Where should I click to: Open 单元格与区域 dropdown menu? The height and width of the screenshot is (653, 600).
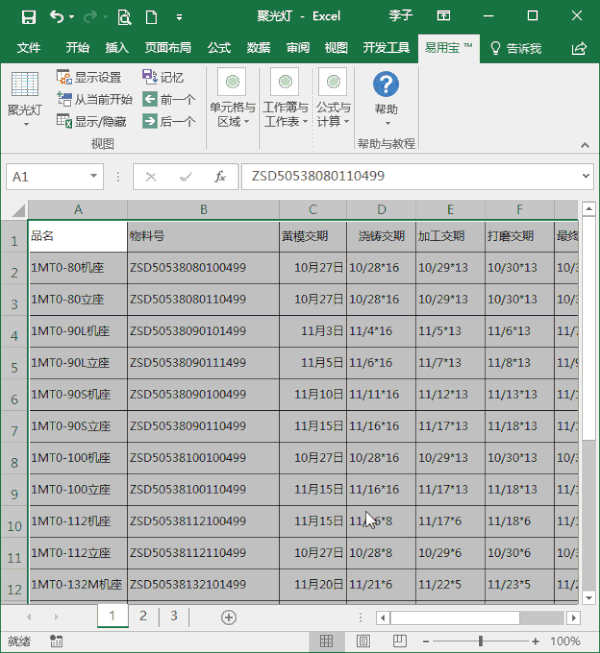pyautogui.click(x=232, y=98)
